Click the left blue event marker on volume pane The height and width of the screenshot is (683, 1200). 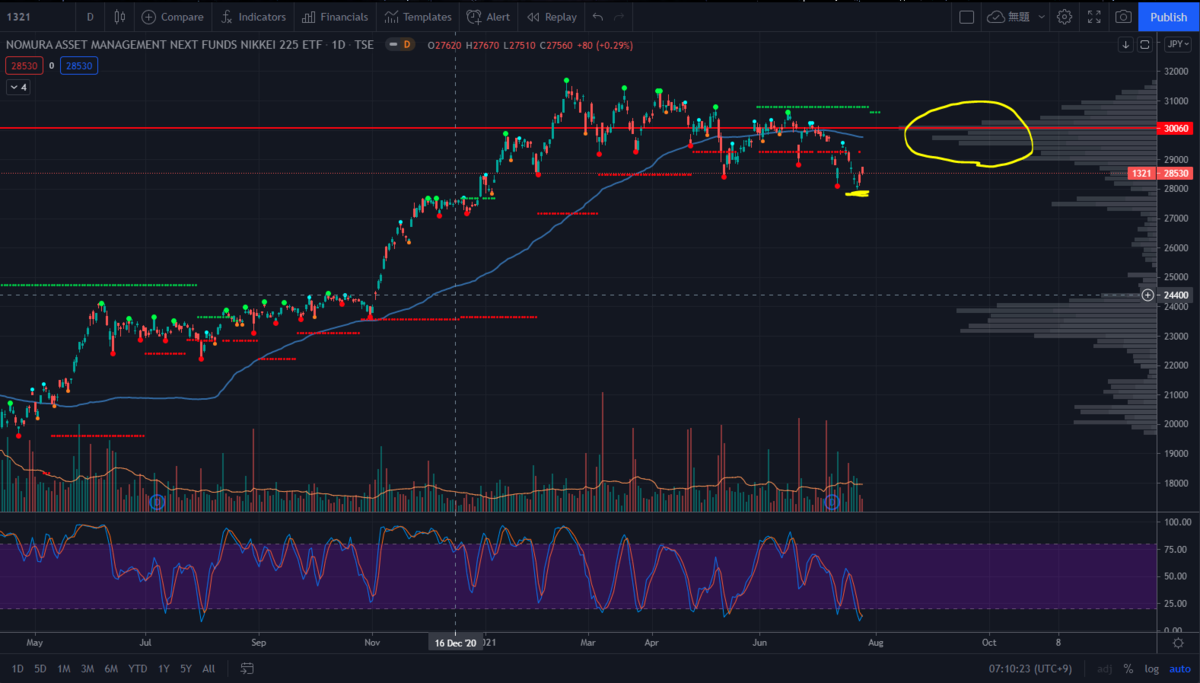click(157, 502)
